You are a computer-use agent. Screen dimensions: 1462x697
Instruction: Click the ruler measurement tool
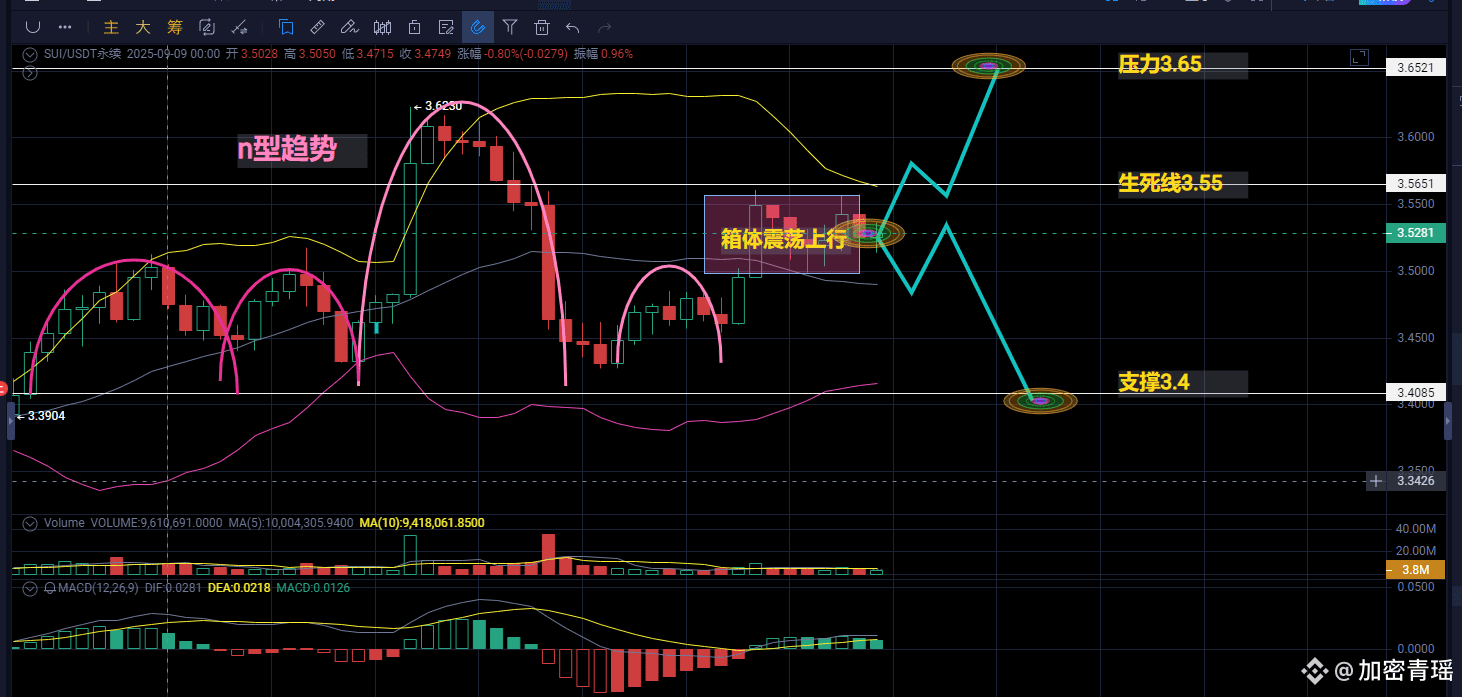coord(317,27)
